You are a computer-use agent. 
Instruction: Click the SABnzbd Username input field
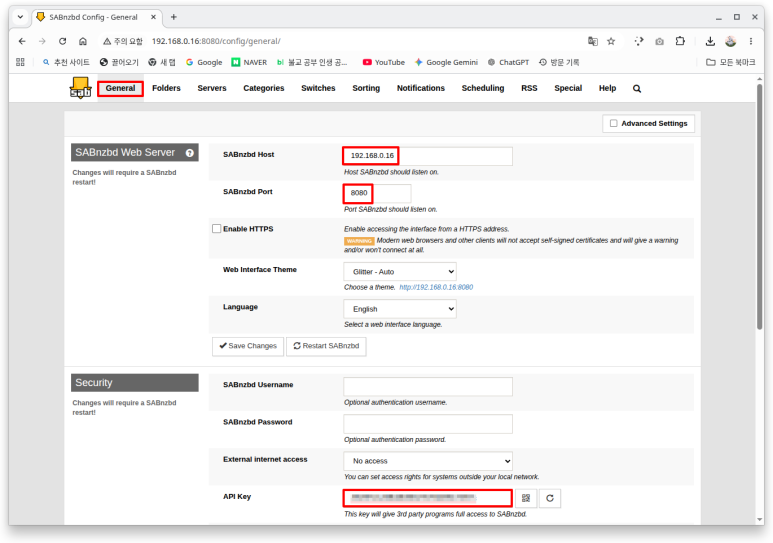pos(428,387)
